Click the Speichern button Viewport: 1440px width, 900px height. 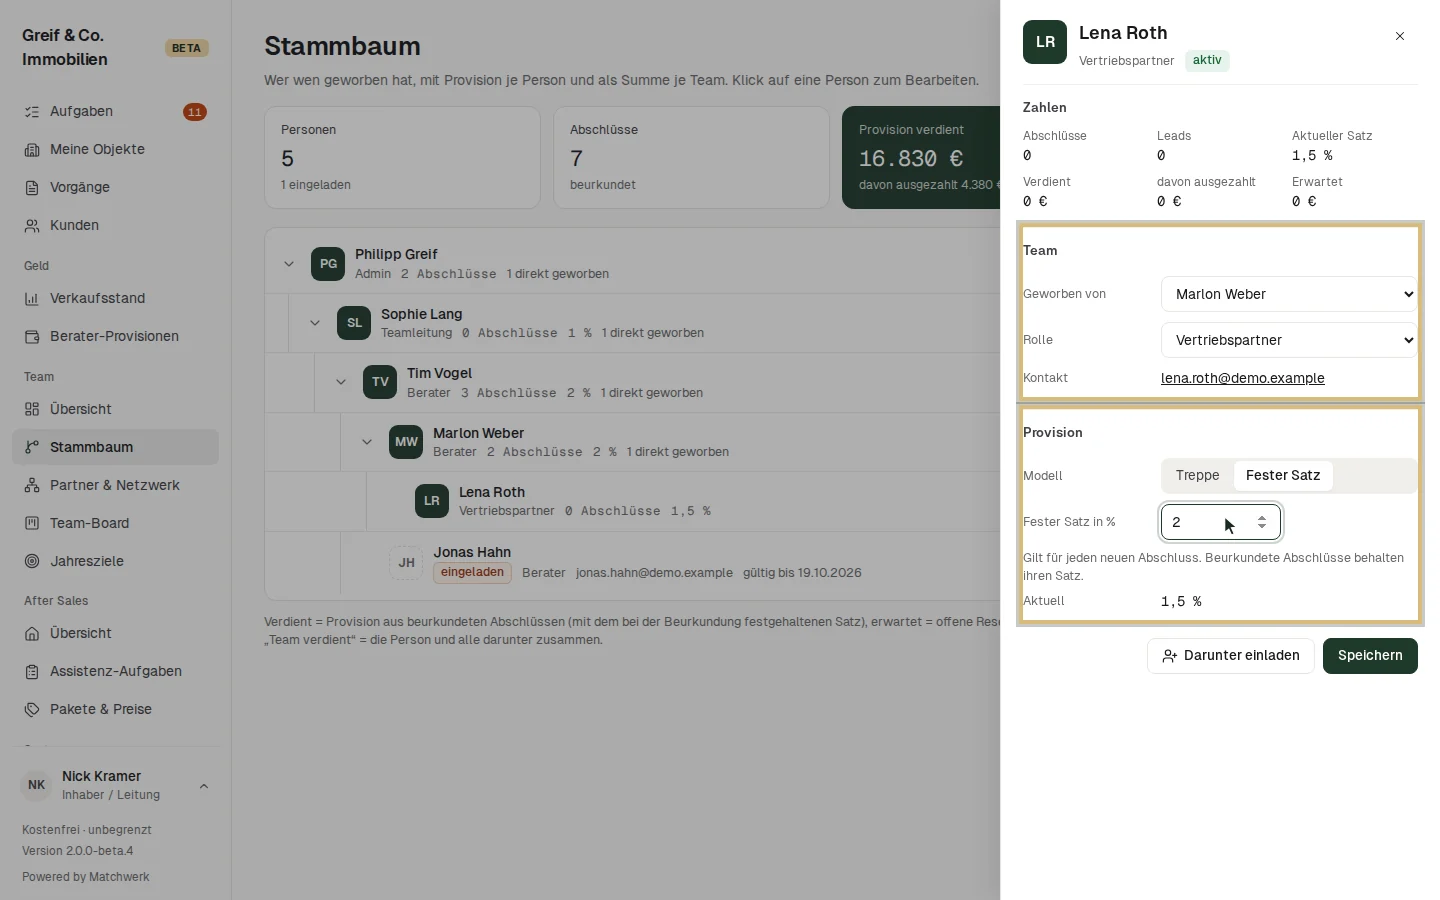1370,656
